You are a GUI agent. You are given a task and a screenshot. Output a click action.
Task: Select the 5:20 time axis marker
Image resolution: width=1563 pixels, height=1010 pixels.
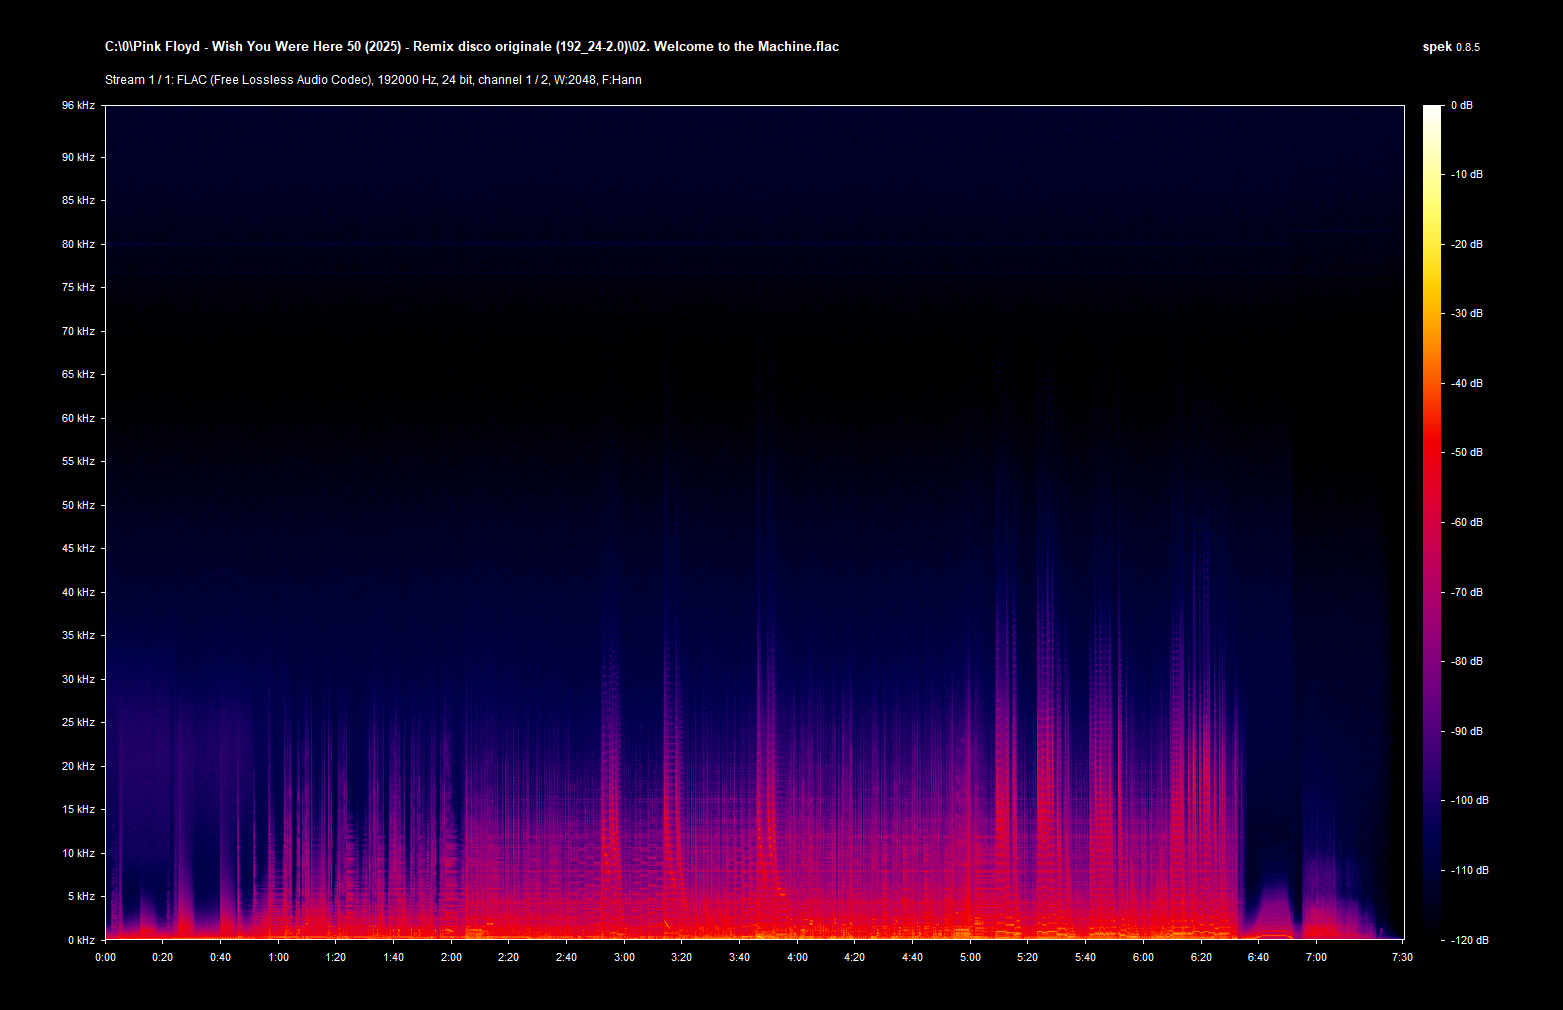pos(1027,957)
